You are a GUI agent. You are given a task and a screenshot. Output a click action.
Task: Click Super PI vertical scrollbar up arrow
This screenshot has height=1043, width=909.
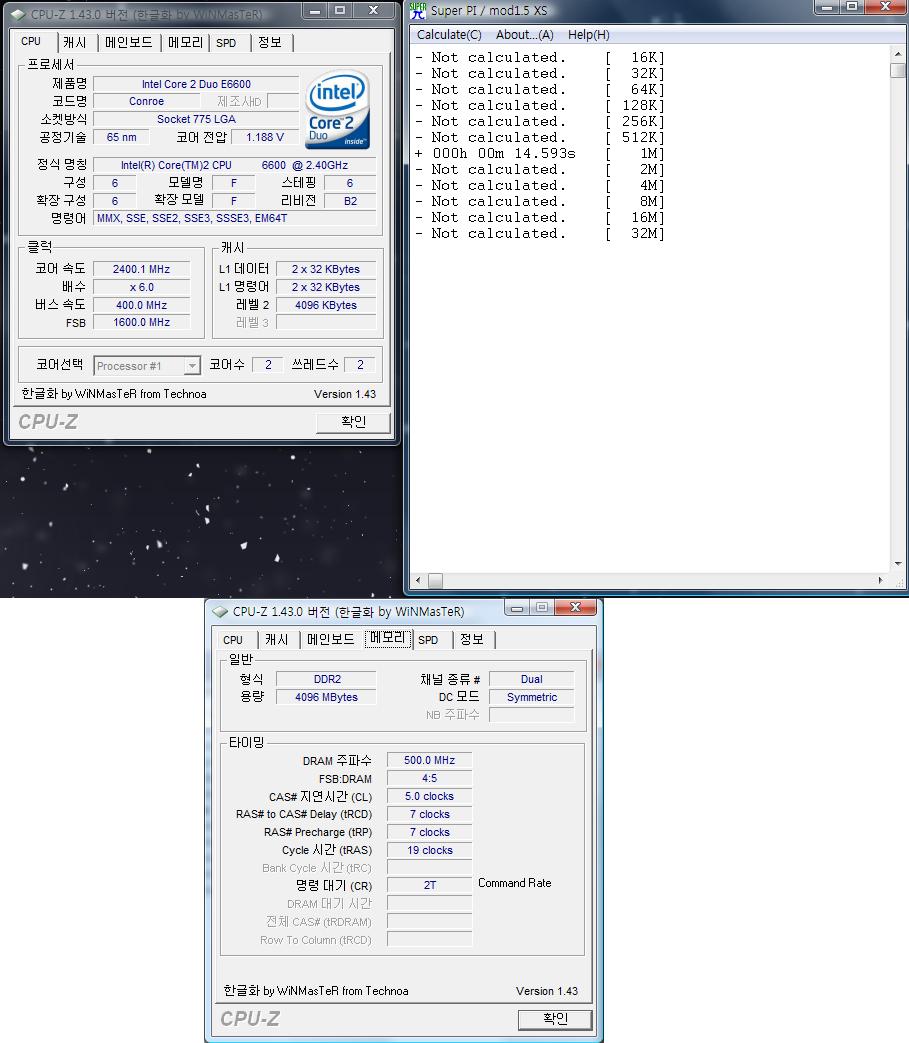point(898,54)
